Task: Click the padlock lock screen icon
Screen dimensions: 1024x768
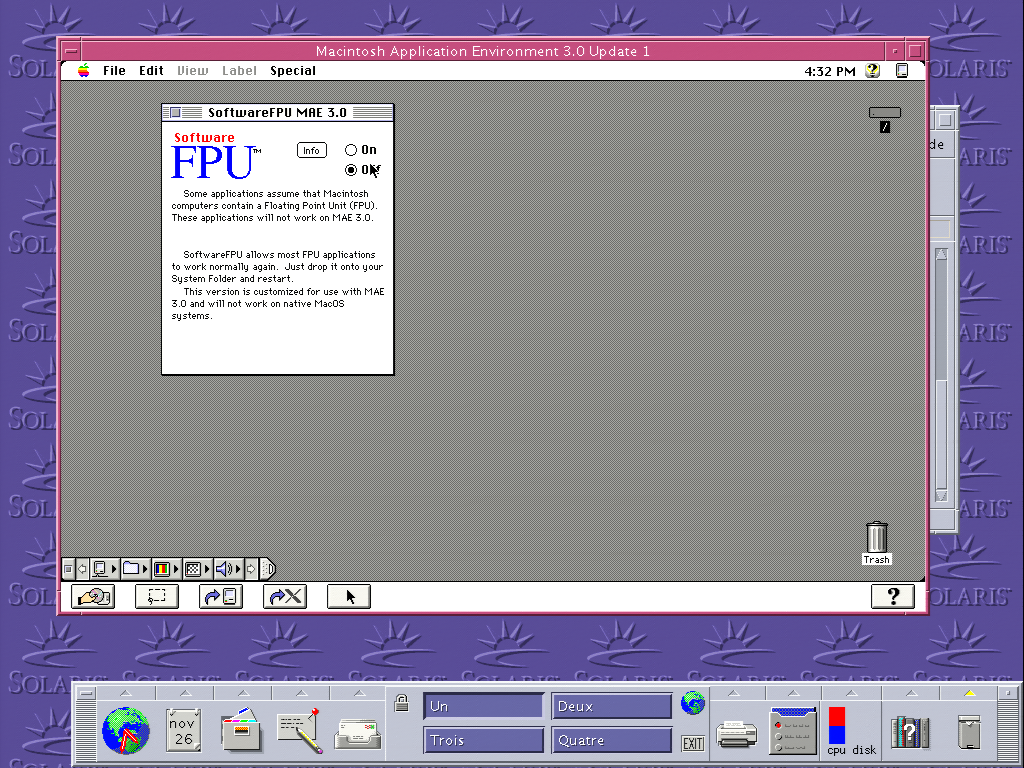Action: 402,703
